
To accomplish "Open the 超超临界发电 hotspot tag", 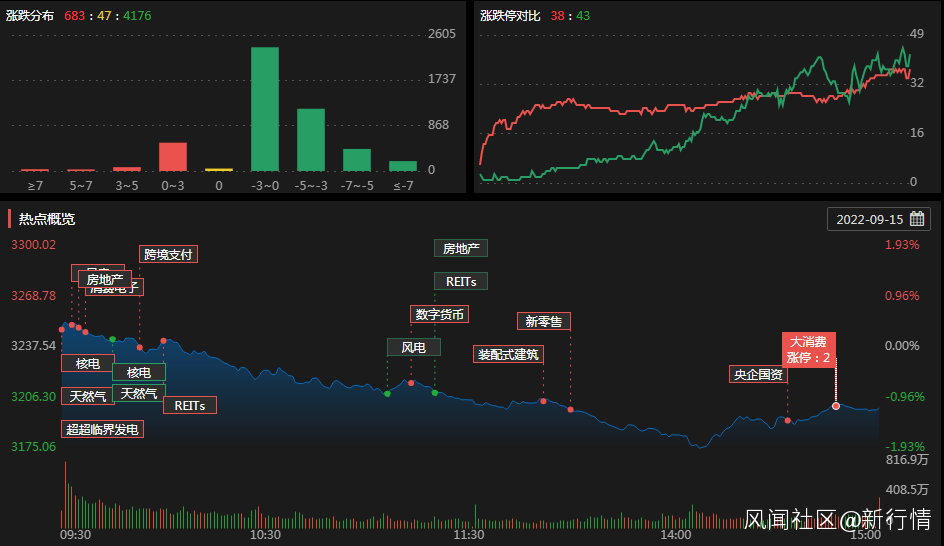I will click(x=102, y=429).
